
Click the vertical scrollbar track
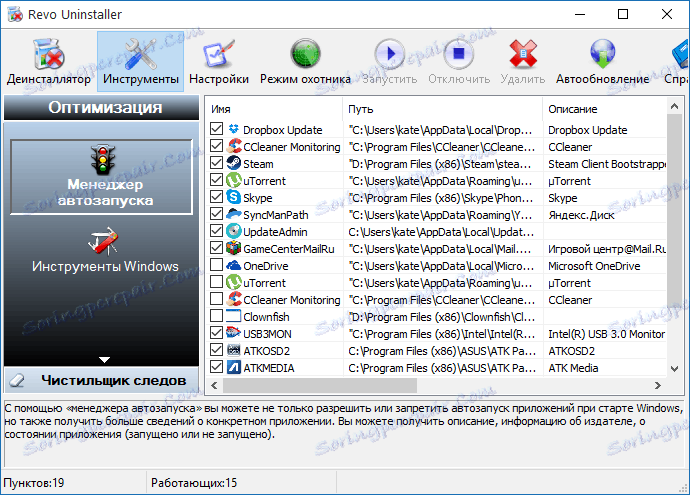674,238
